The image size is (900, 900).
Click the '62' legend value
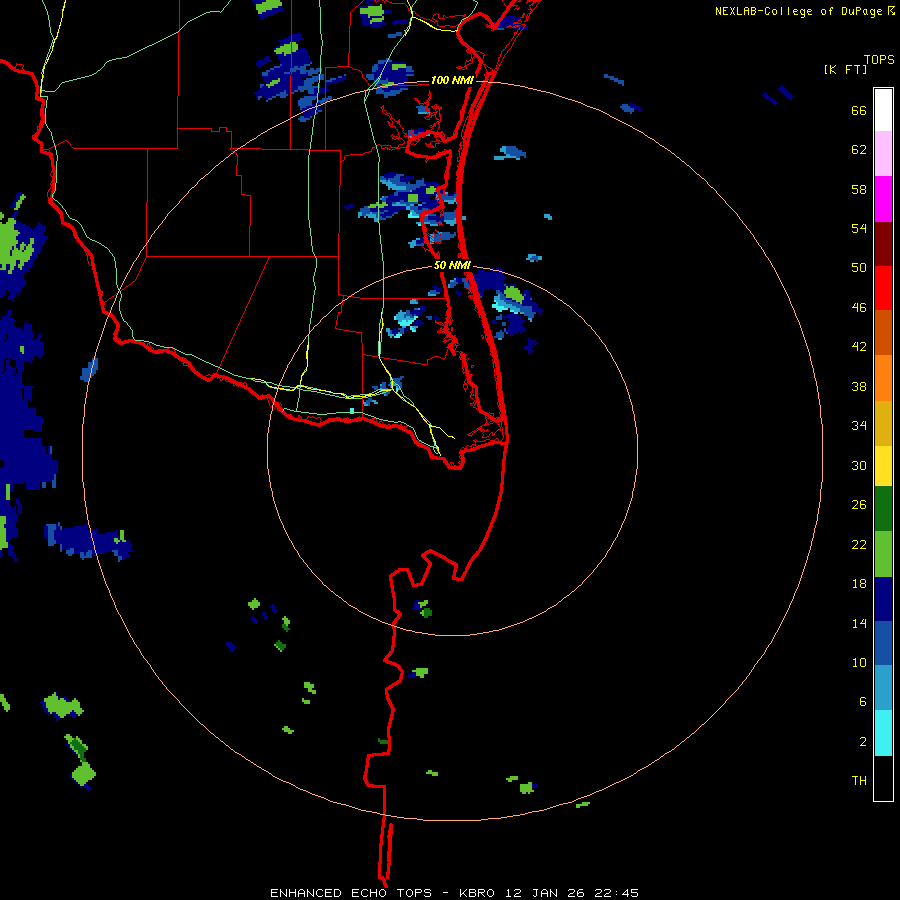coord(859,150)
